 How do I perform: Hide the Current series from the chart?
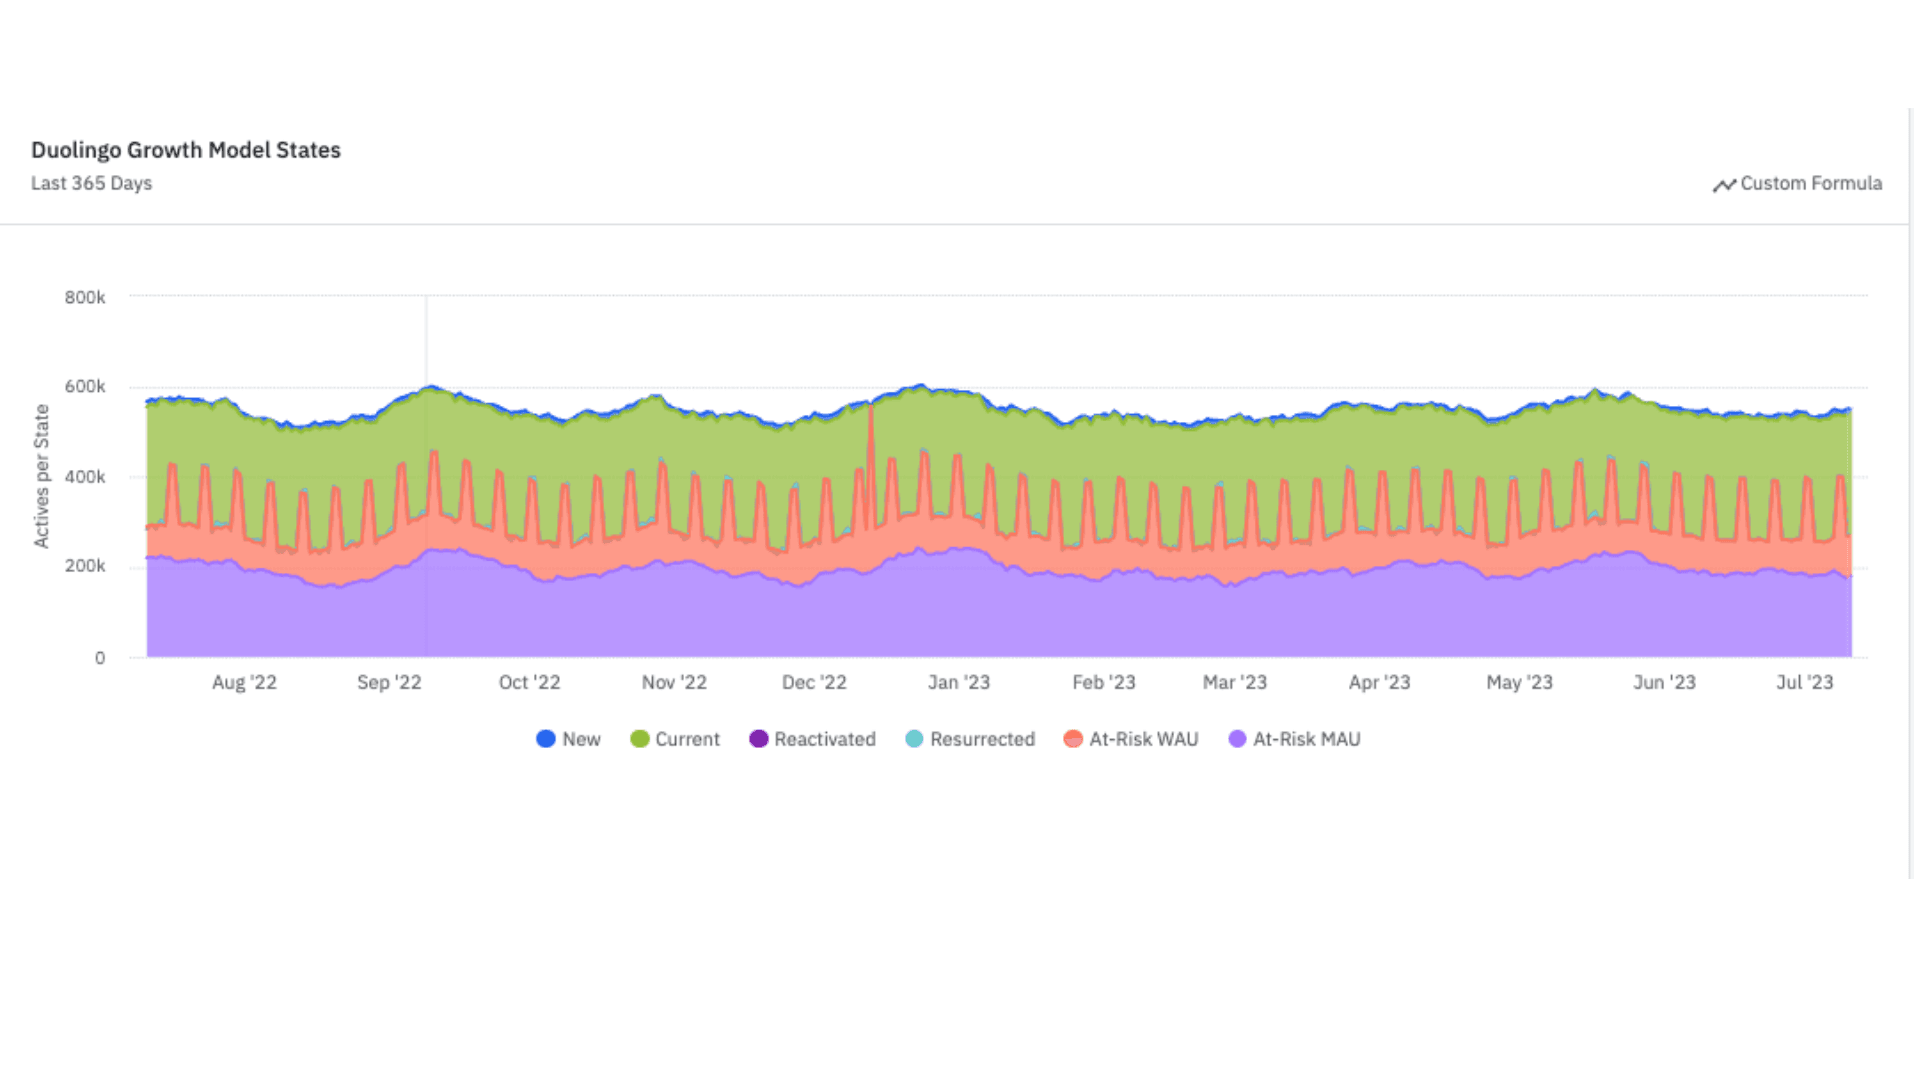click(676, 738)
